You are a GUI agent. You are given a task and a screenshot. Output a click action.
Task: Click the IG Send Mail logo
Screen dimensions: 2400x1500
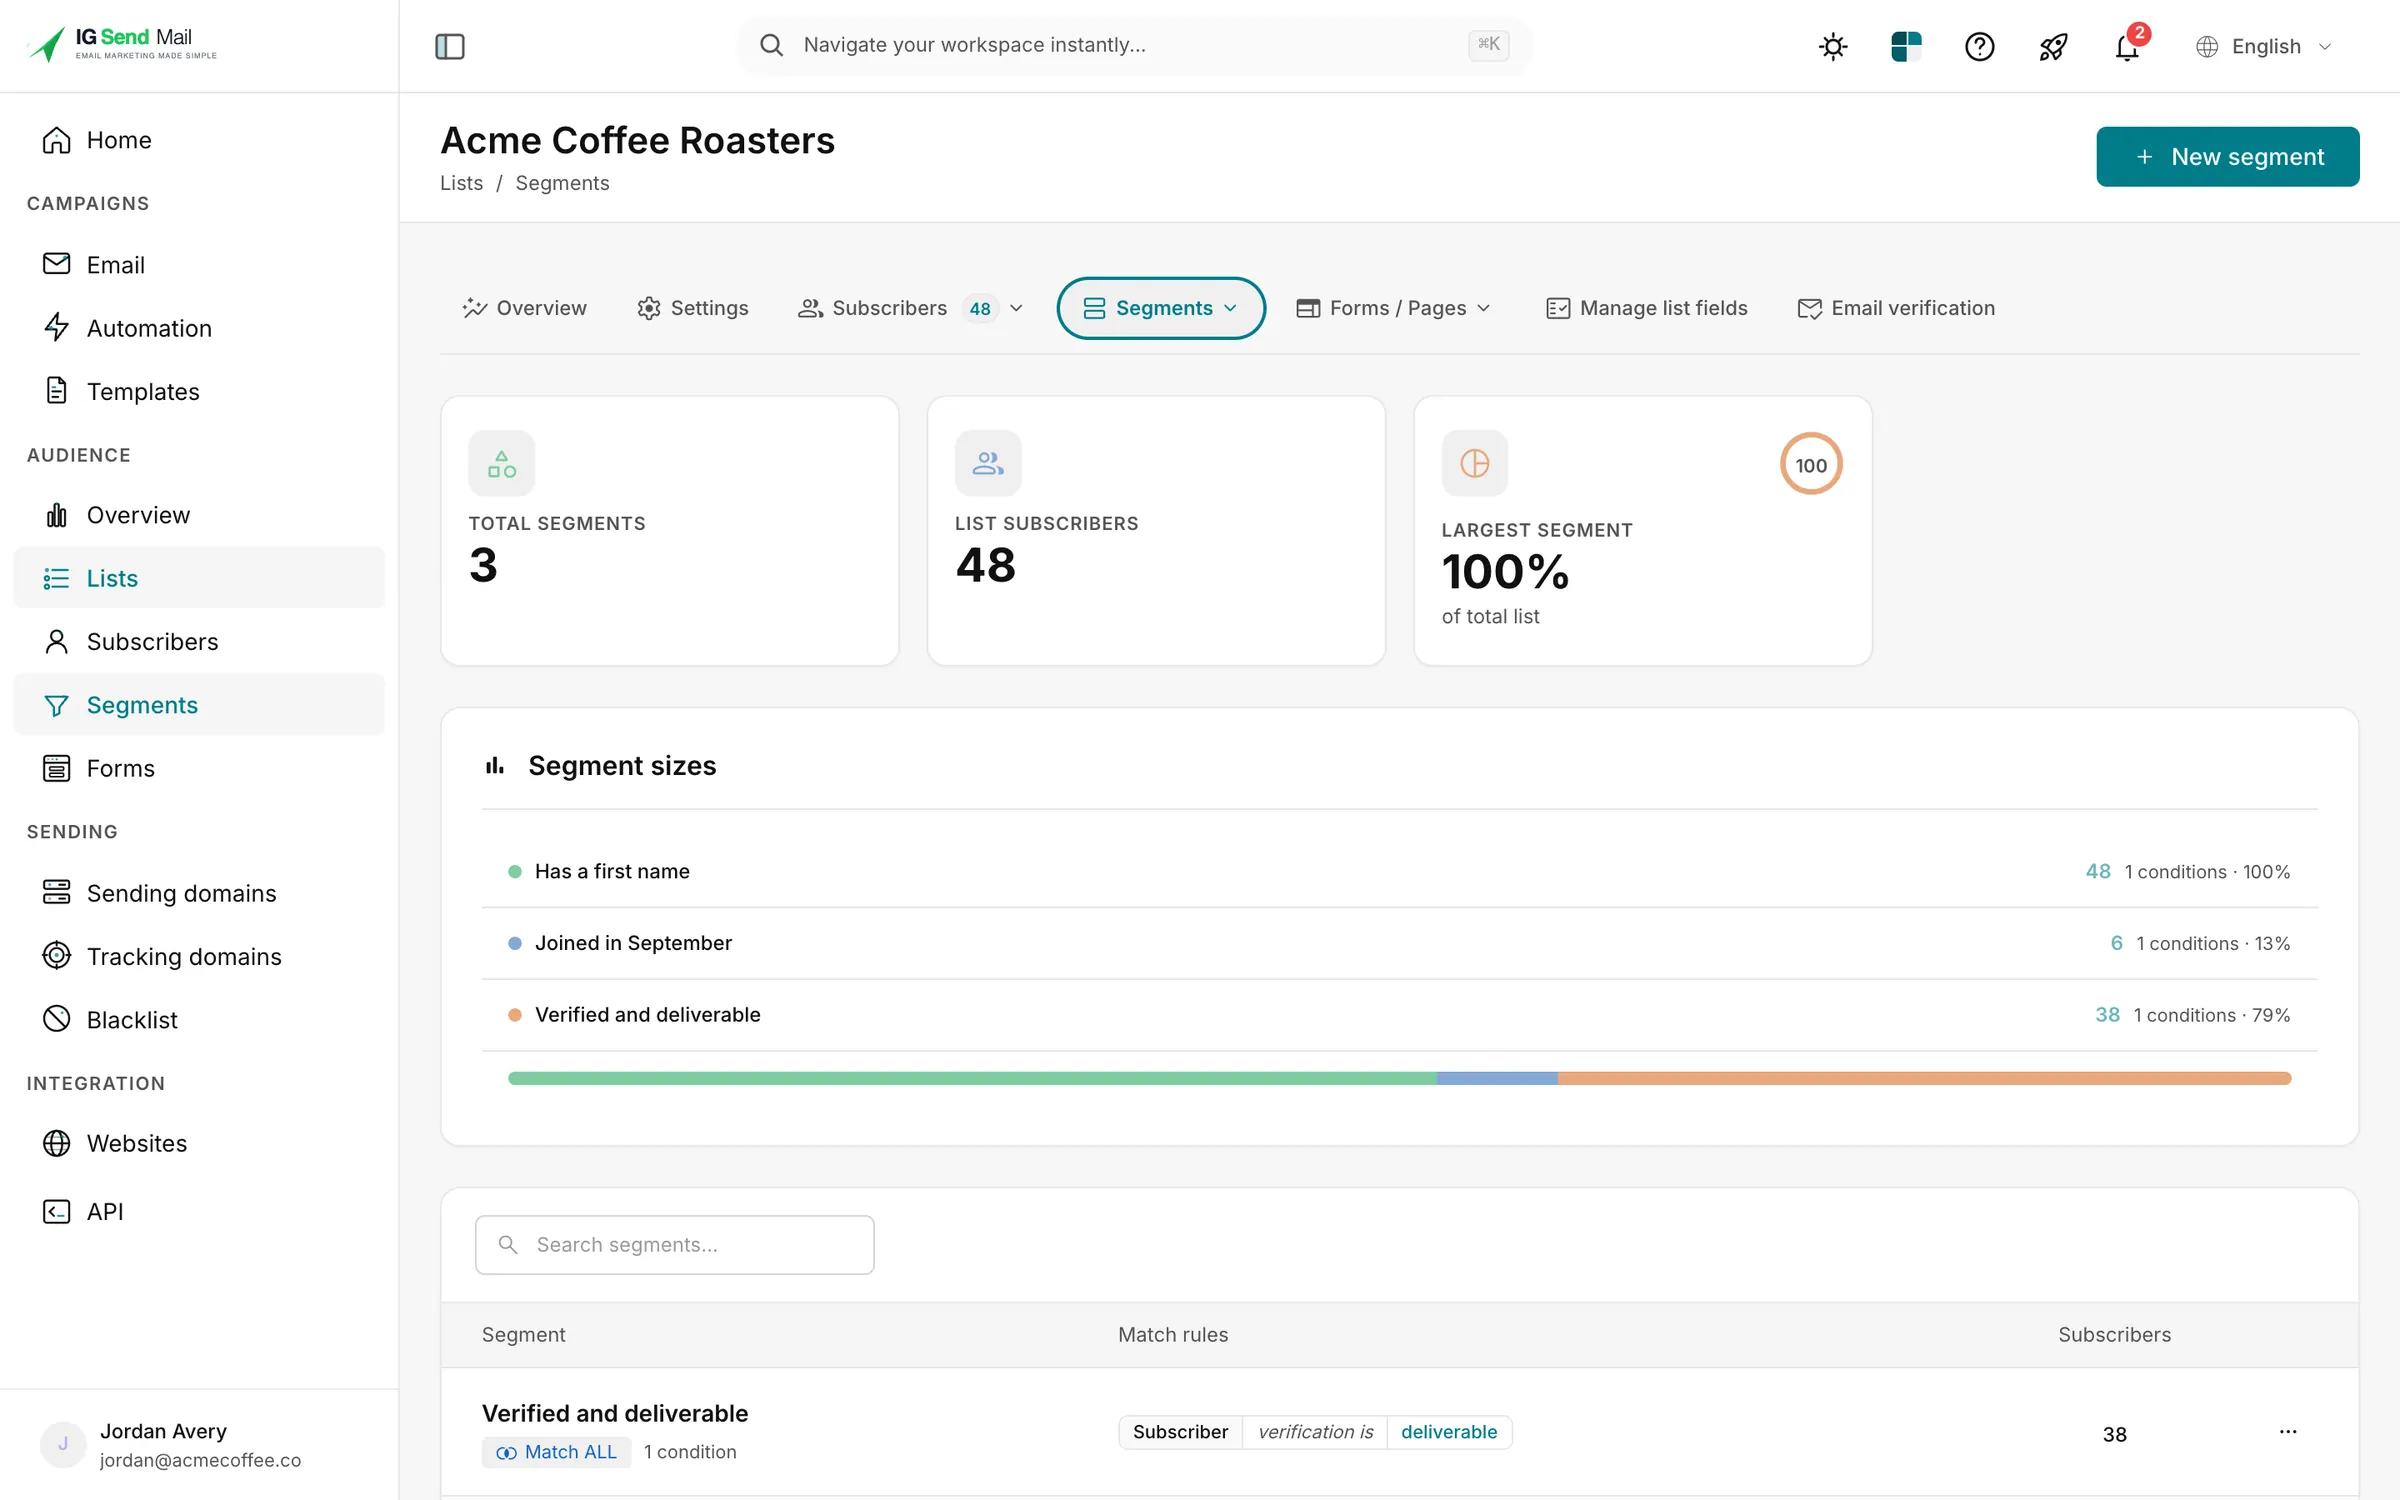point(122,44)
